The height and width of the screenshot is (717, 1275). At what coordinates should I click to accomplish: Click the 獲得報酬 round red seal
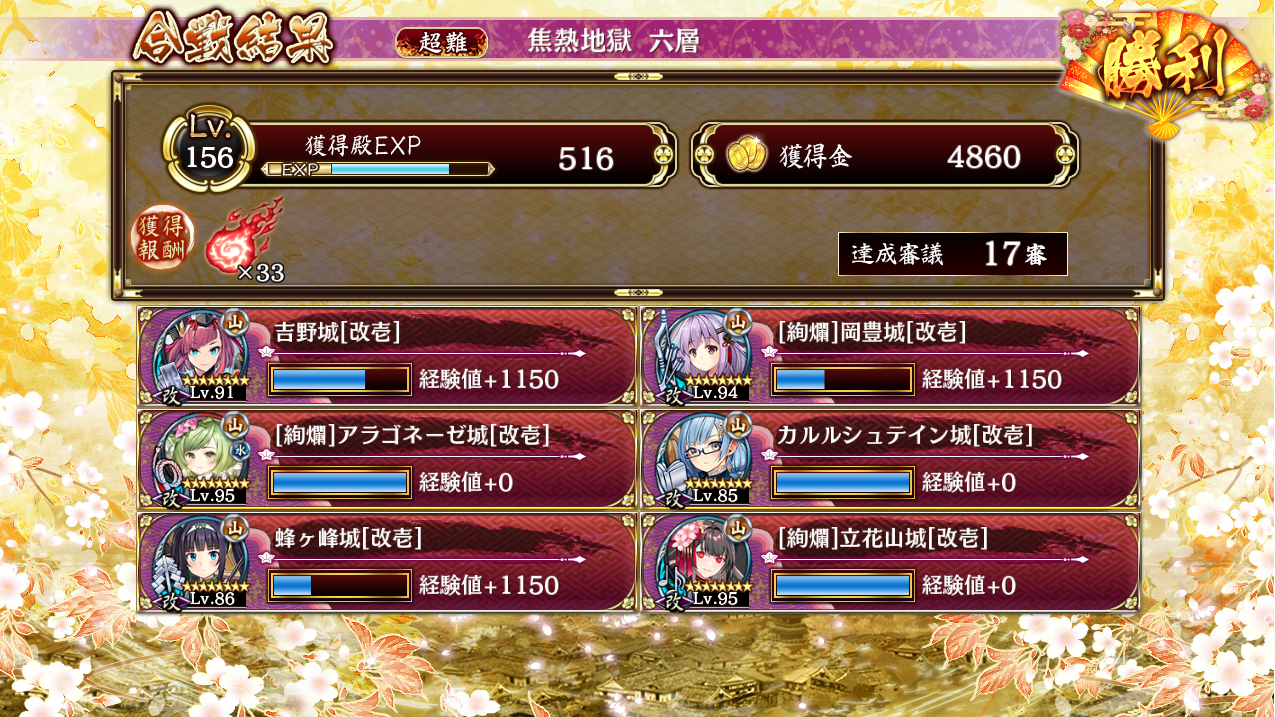(161, 240)
